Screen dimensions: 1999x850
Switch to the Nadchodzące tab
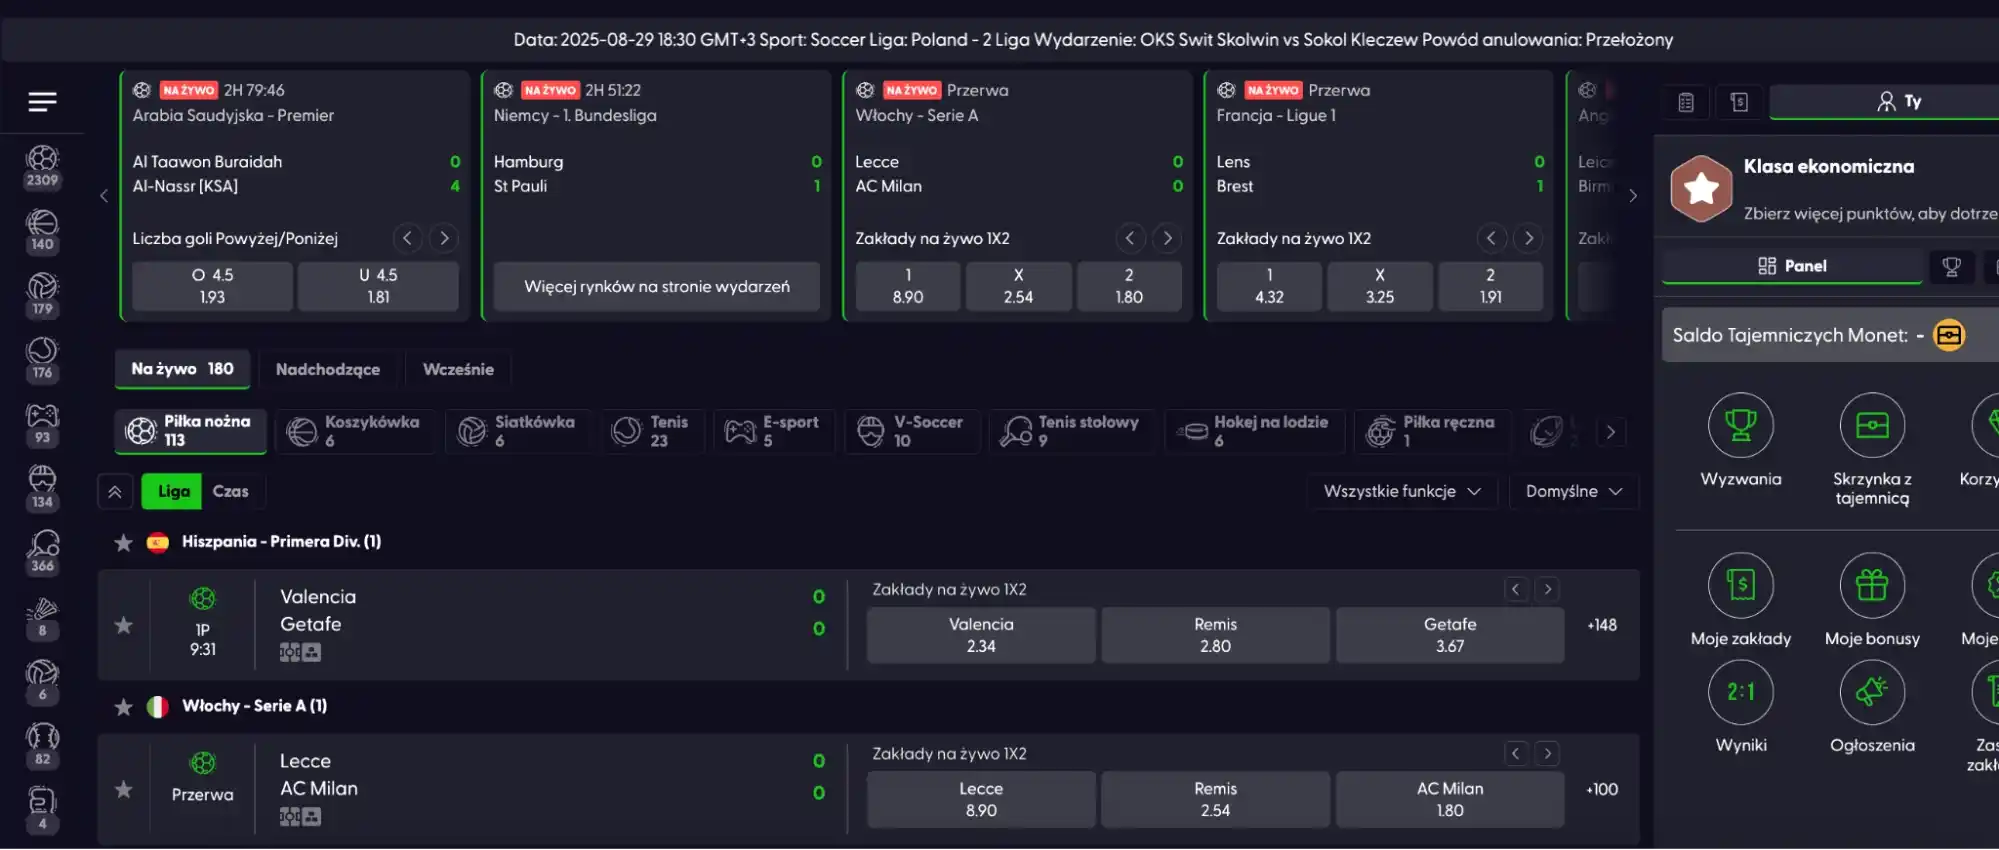tap(327, 369)
